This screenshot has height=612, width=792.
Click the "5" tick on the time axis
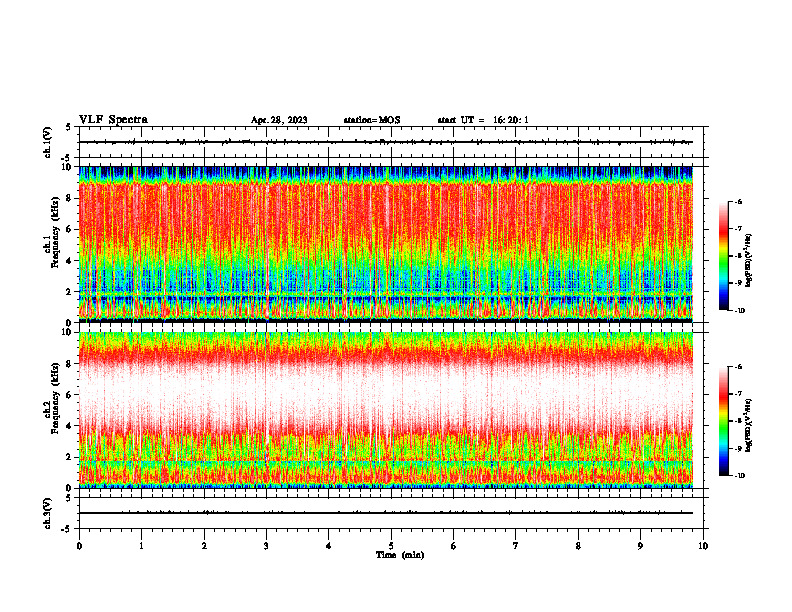[391, 546]
